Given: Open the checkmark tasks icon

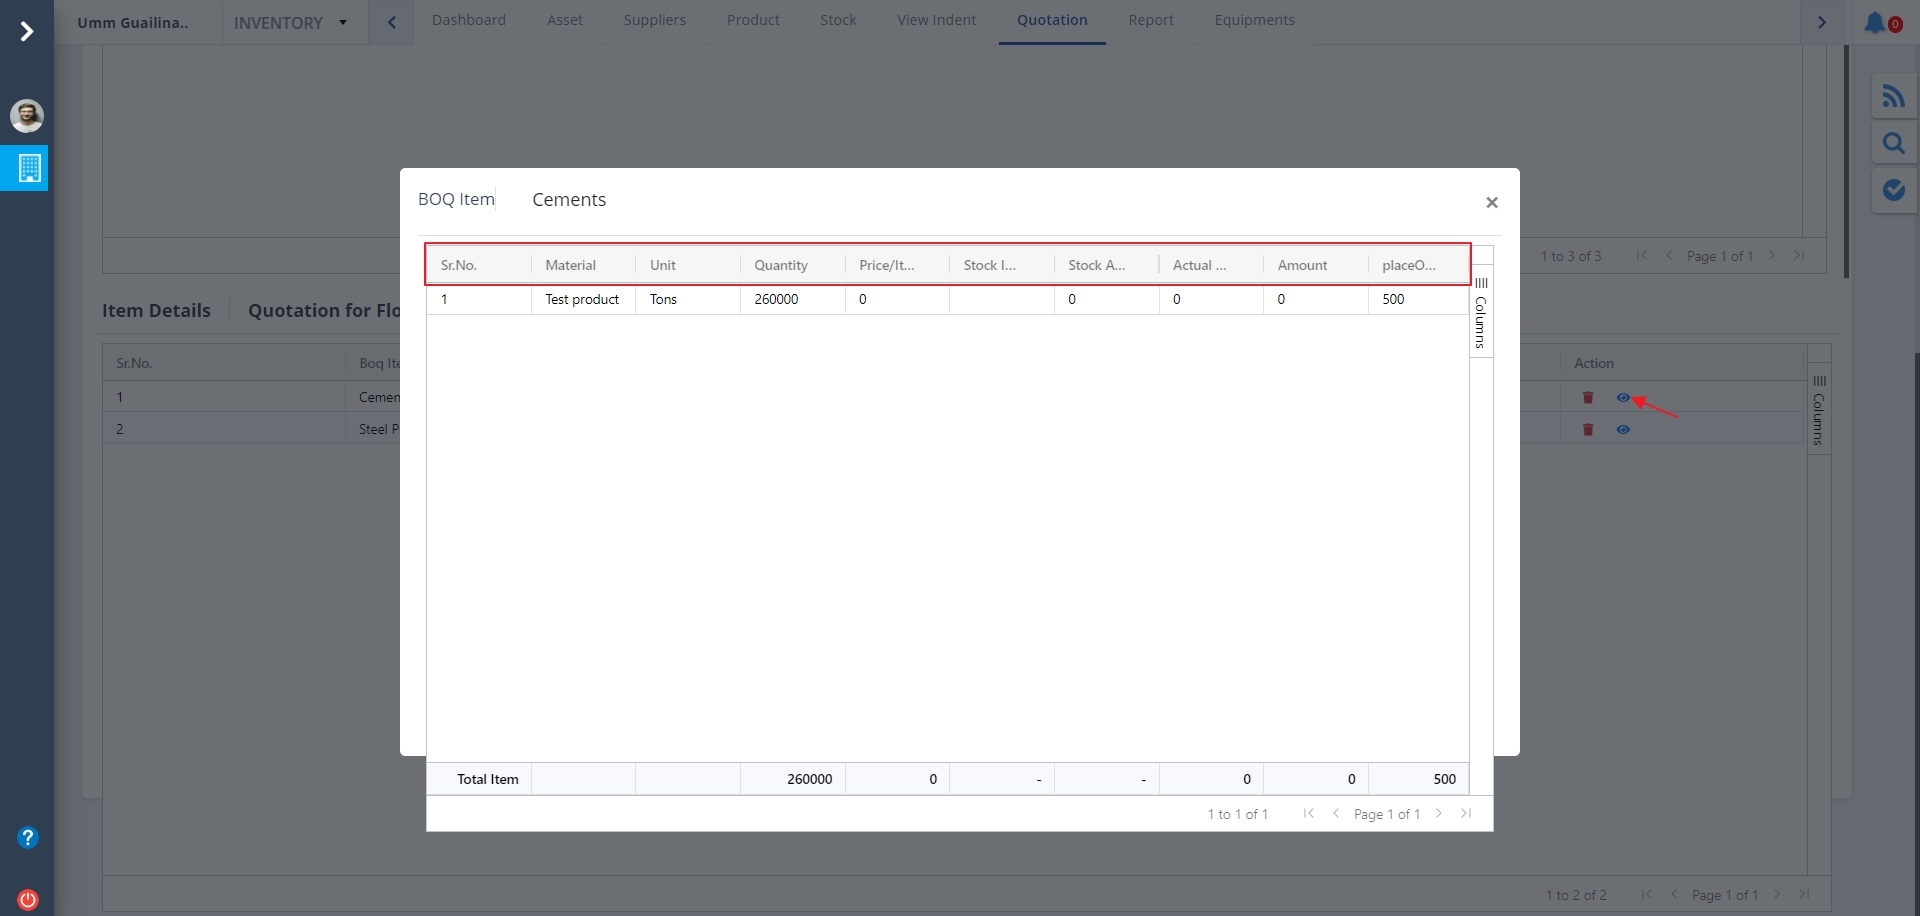Looking at the screenshot, I should point(1893,190).
